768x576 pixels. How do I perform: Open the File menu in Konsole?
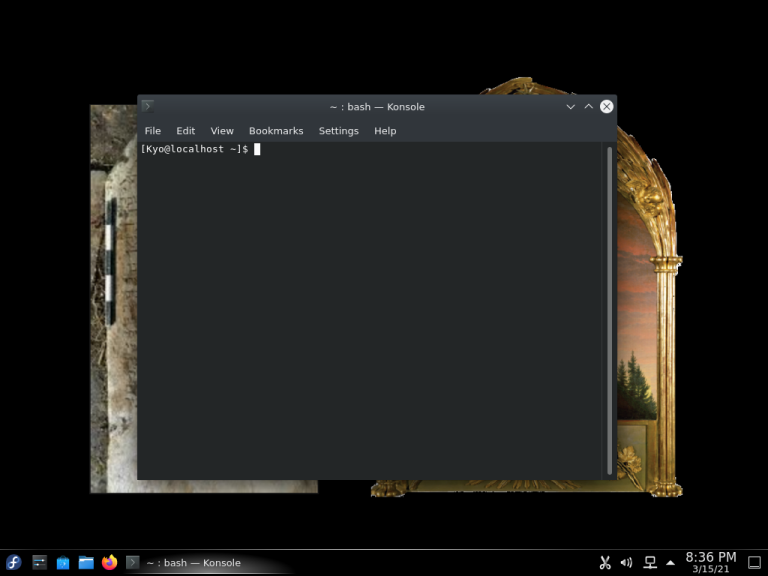152,131
